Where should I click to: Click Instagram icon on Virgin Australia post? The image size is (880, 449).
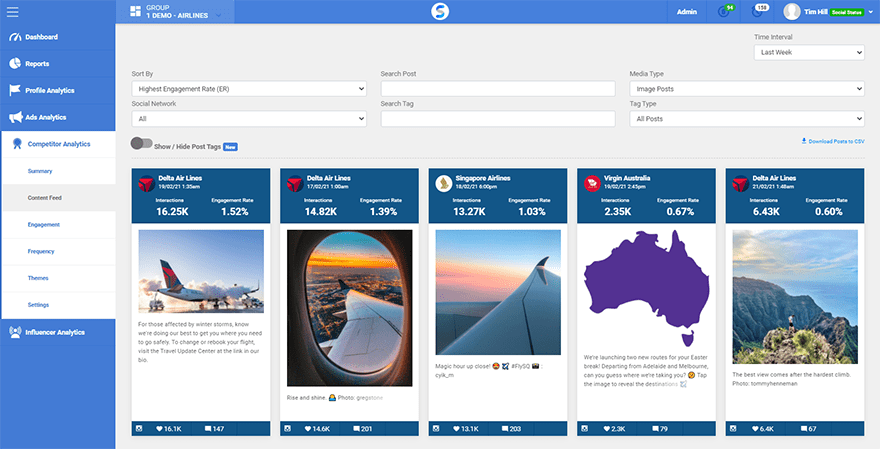[x=585, y=428]
